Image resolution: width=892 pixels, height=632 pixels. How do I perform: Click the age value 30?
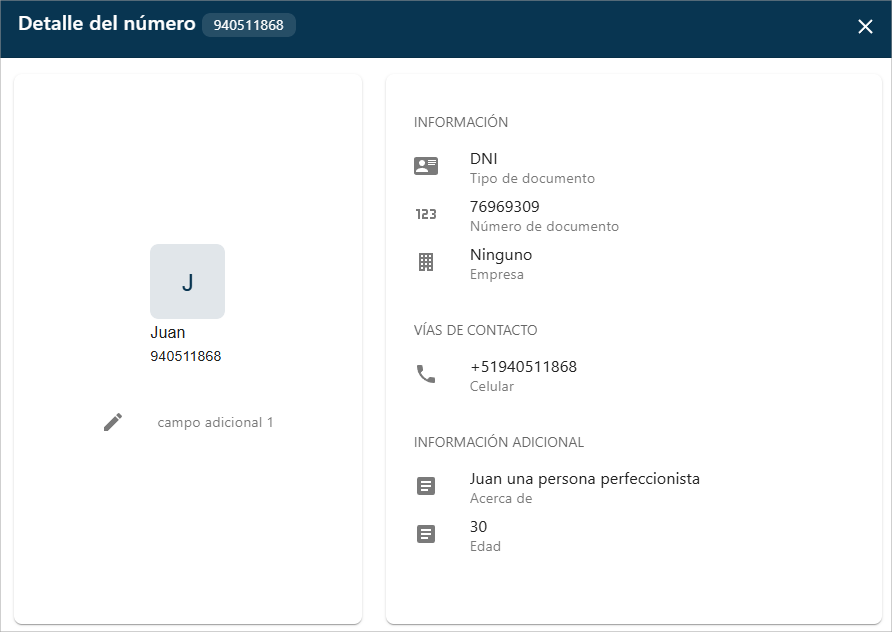(x=479, y=526)
